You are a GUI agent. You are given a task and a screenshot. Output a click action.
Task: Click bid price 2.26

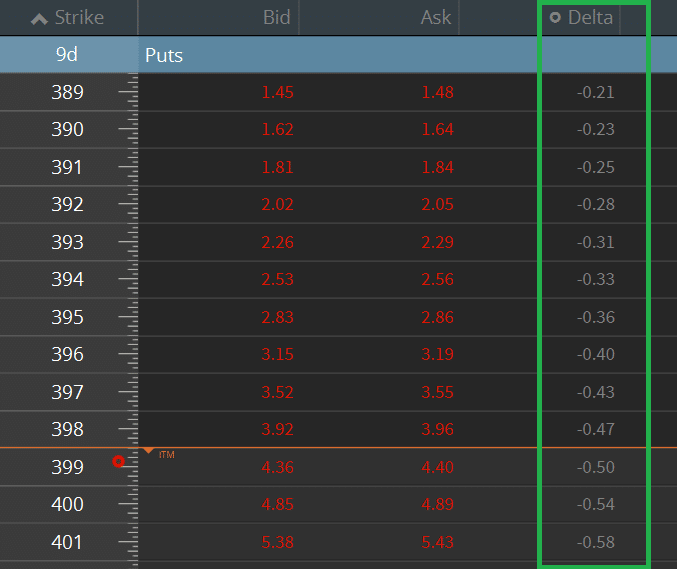[x=277, y=242]
